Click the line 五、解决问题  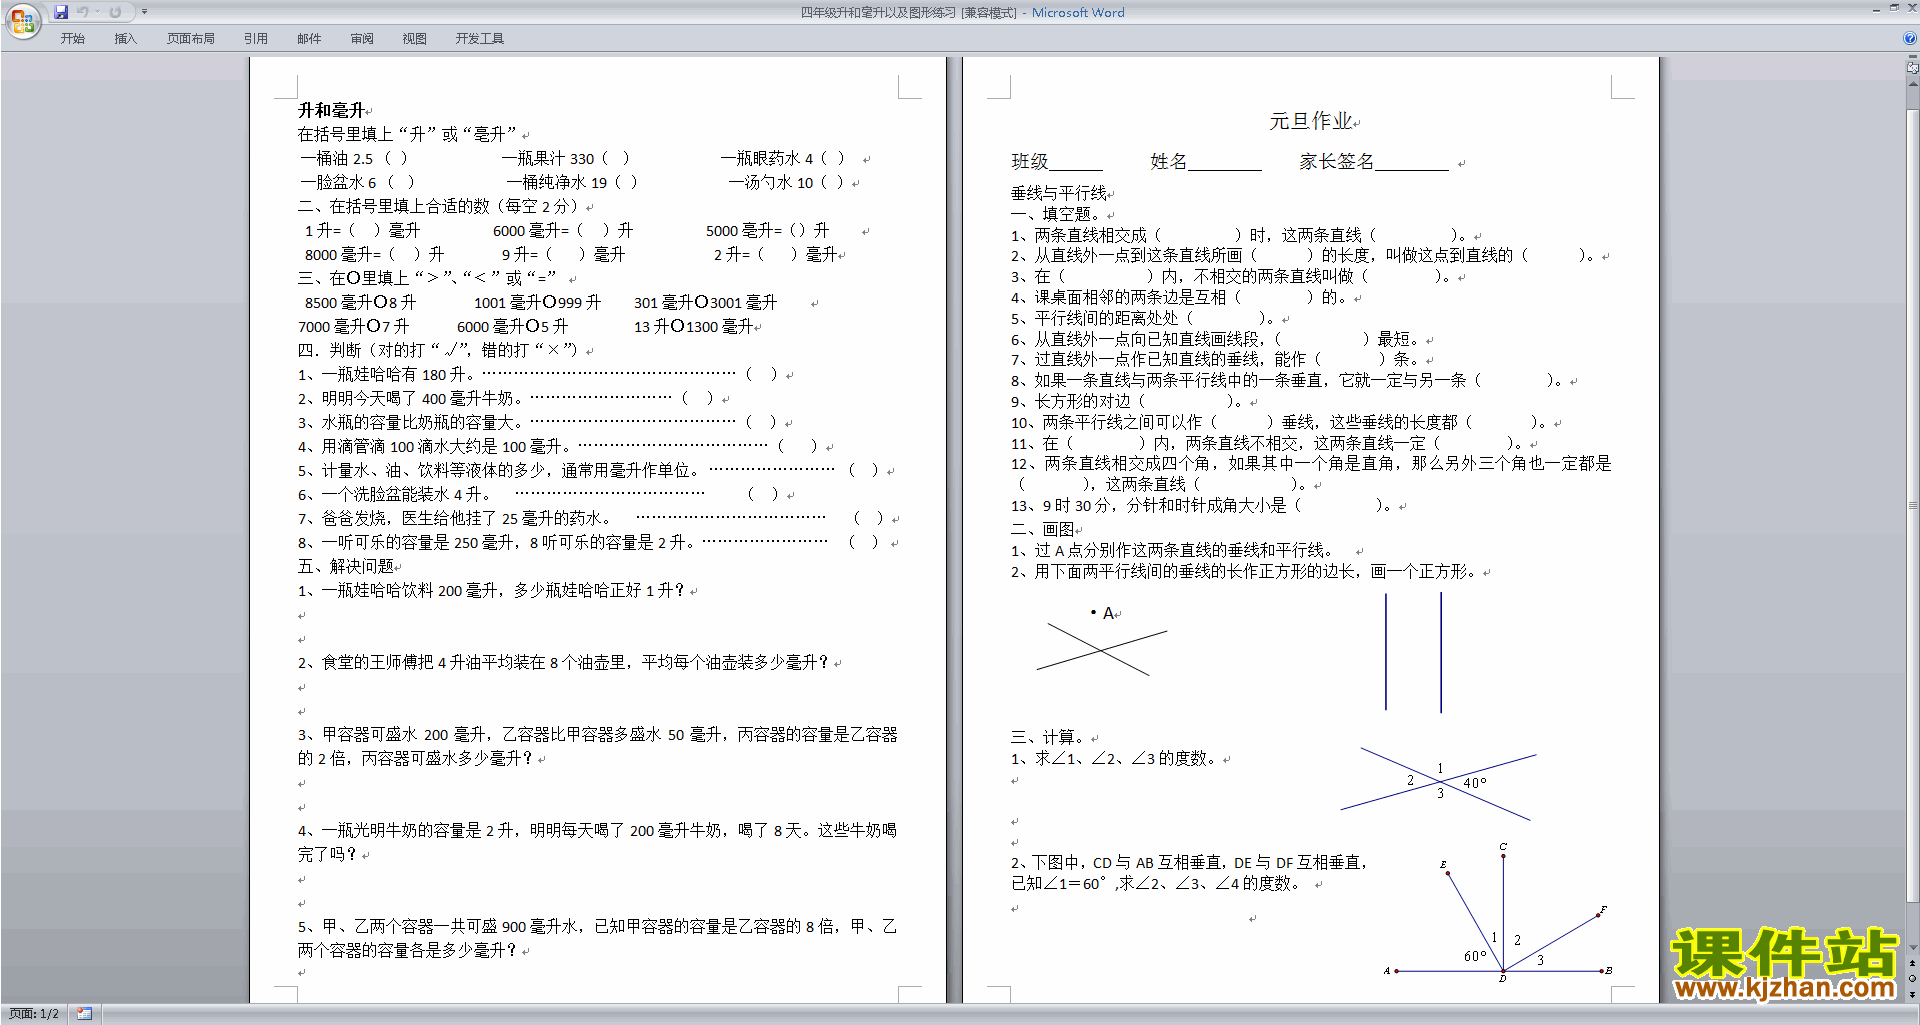346,566
